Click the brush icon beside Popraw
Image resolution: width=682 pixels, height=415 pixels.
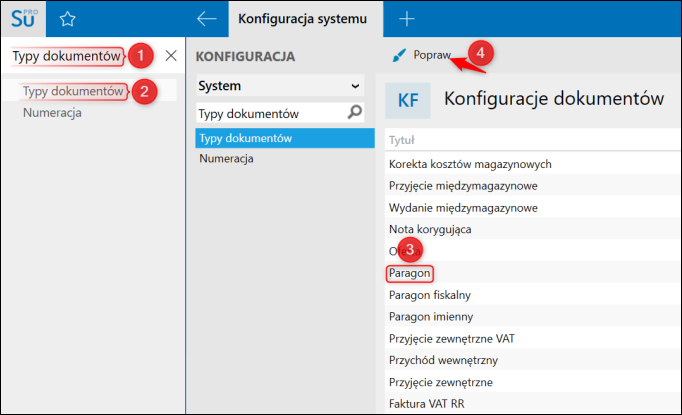point(398,54)
